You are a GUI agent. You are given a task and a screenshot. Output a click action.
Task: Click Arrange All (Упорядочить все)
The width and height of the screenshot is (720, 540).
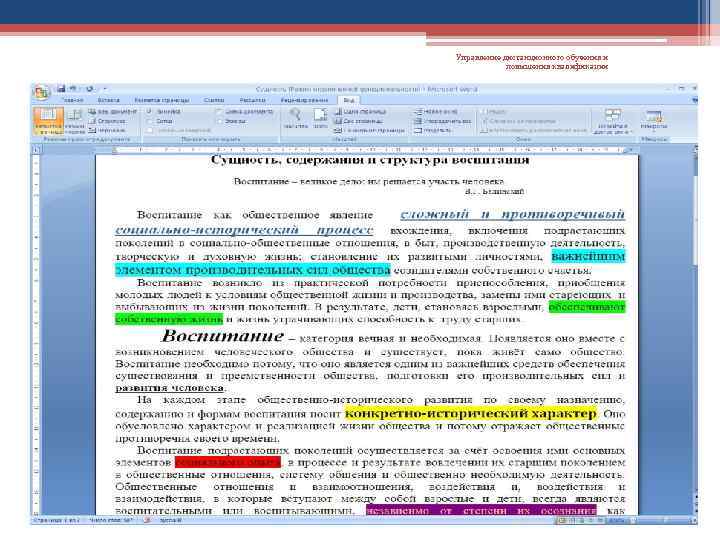click(x=443, y=121)
